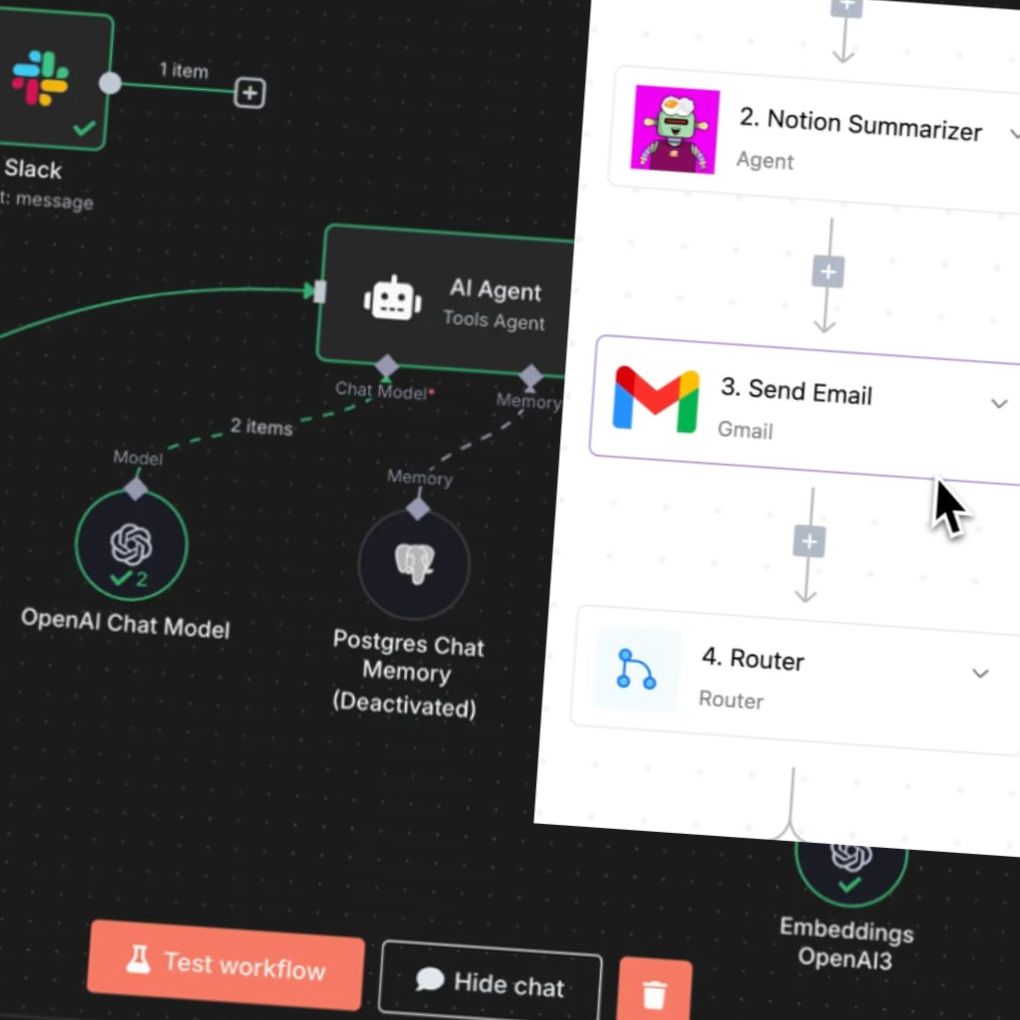Viewport: 1020px width, 1020px height.
Task: Add step between Send Email and Router
Action: coord(809,541)
